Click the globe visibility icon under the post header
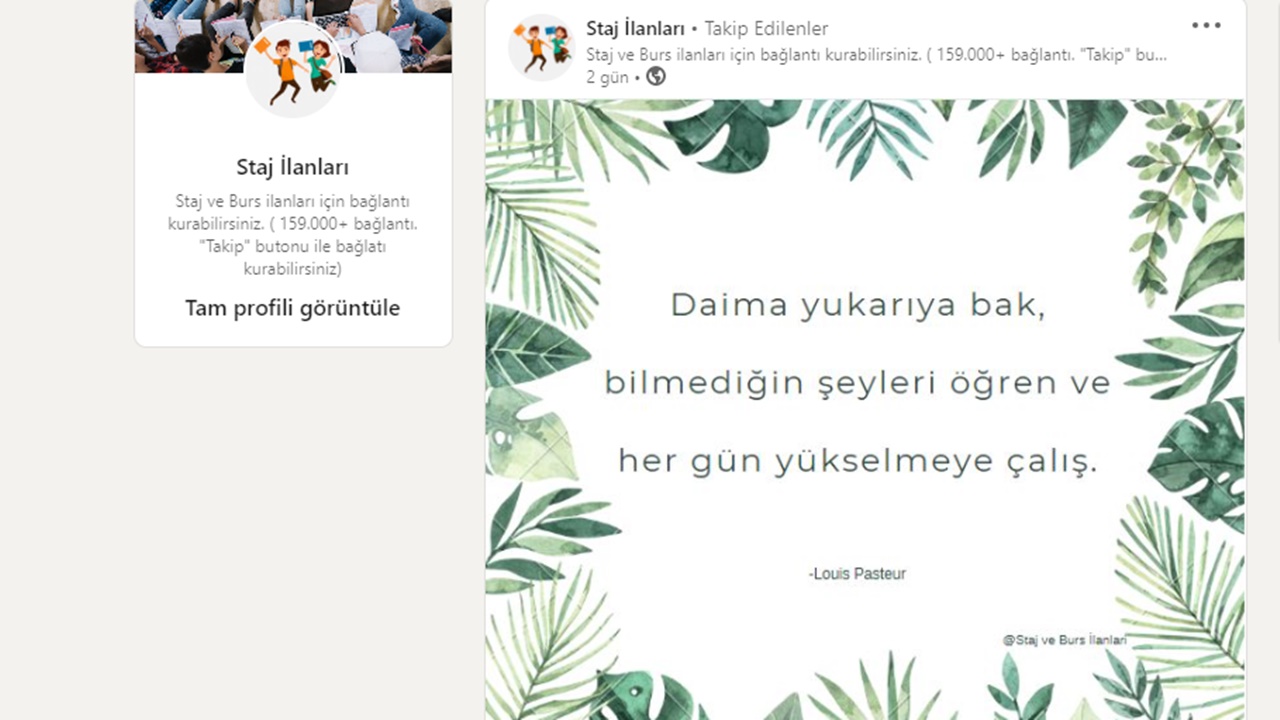 [x=656, y=77]
